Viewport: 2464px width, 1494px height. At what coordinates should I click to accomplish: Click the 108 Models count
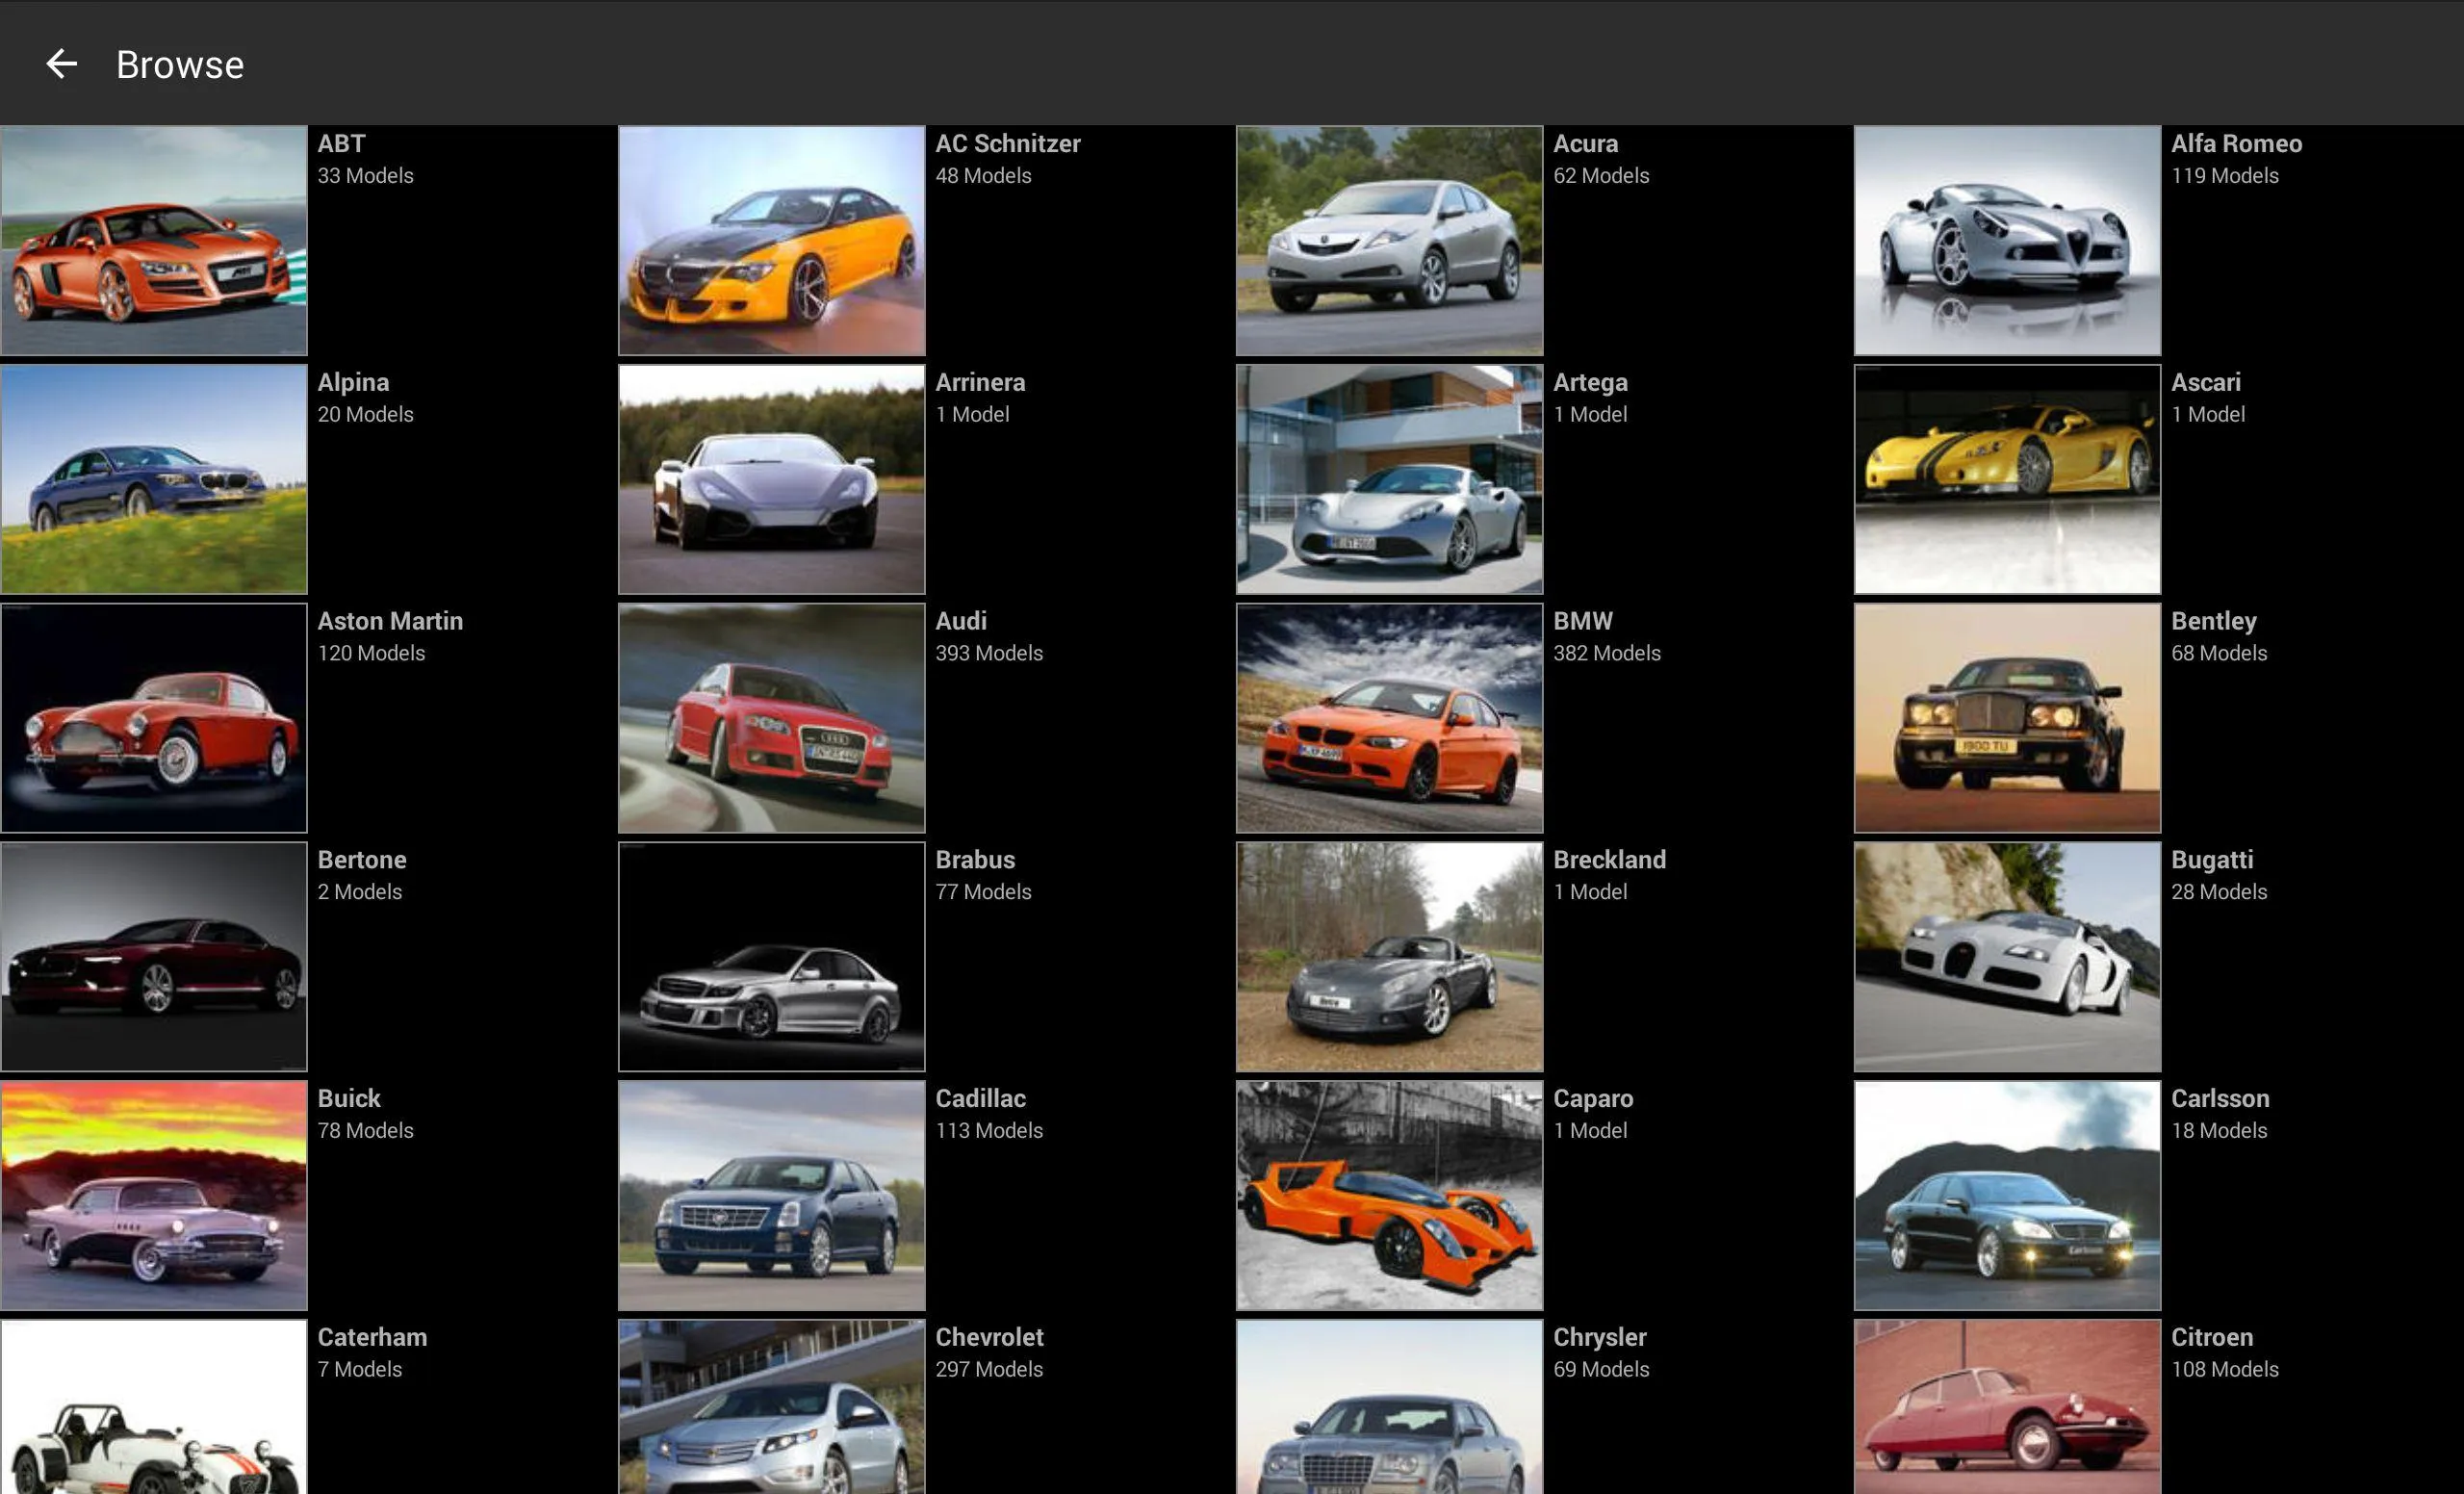pos(2225,1370)
